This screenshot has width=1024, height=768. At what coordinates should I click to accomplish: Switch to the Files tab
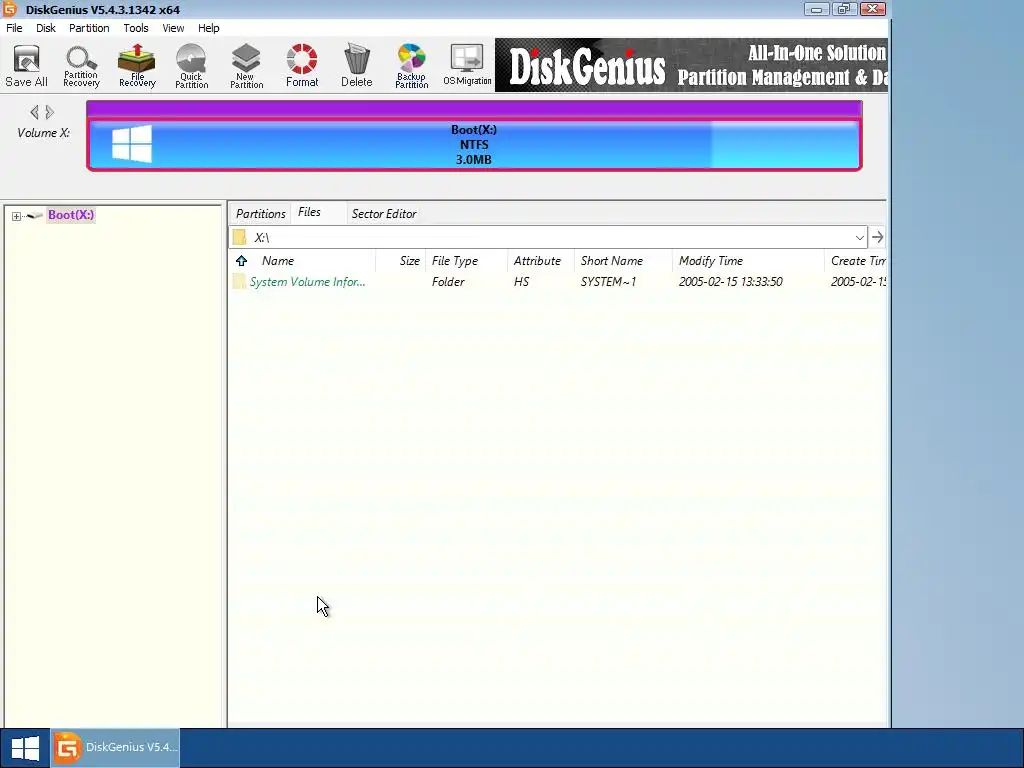coord(309,212)
